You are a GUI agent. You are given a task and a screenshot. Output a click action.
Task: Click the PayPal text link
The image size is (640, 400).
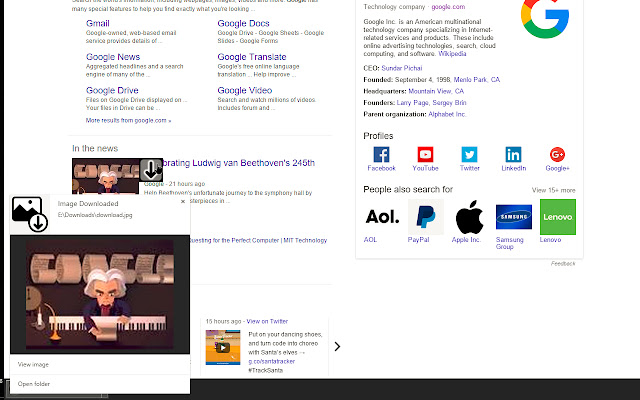click(x=418, y=240)
